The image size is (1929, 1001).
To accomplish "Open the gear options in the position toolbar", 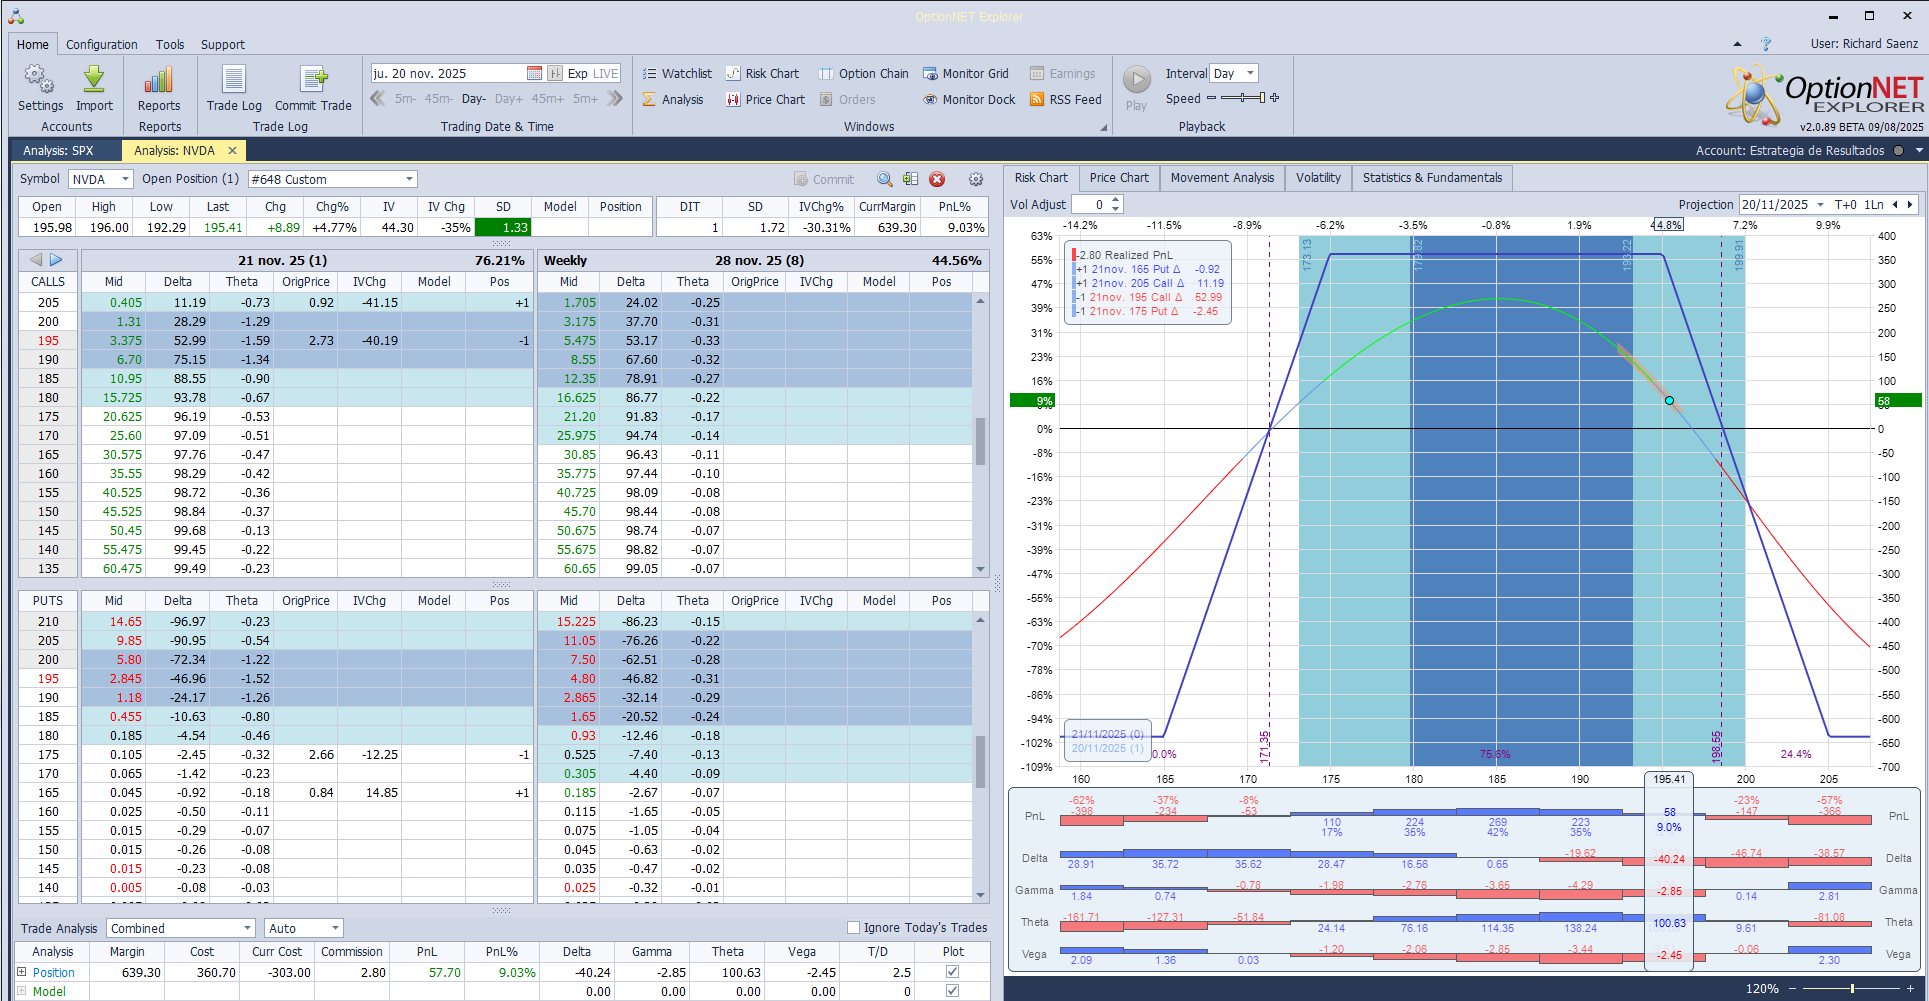I will (976, 179).
